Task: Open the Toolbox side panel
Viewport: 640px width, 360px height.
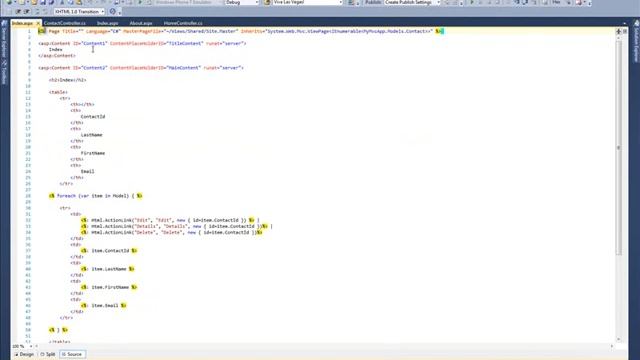Action: (4, 73)
